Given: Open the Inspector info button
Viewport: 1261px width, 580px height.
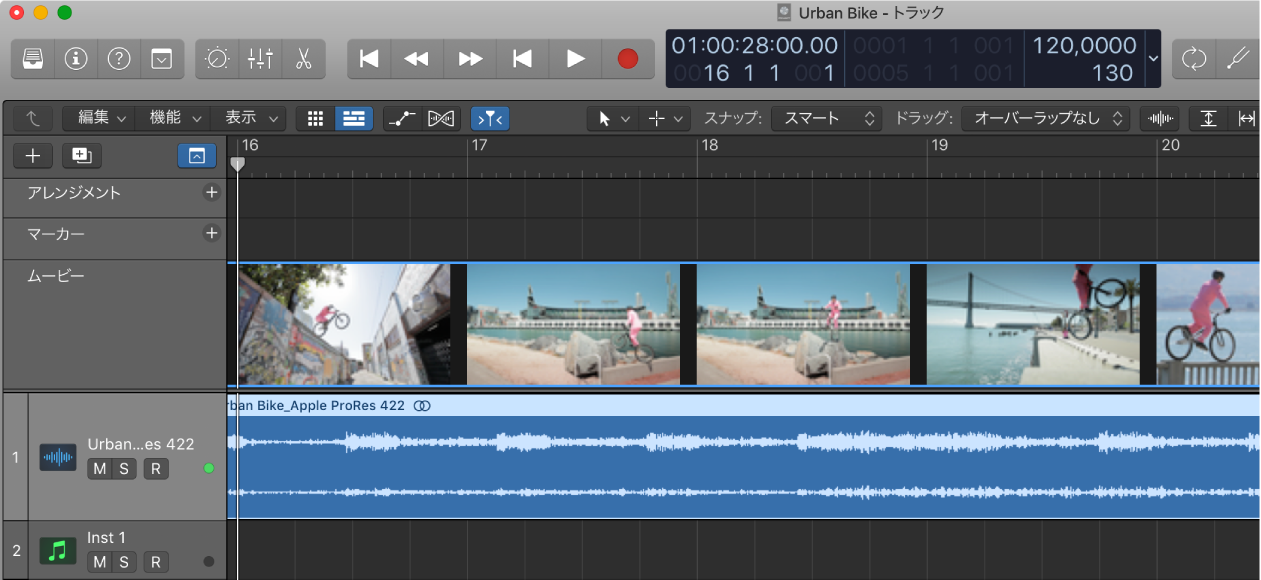Looking at the screenshot, I should pyautogui.click(x=76, y=59).
